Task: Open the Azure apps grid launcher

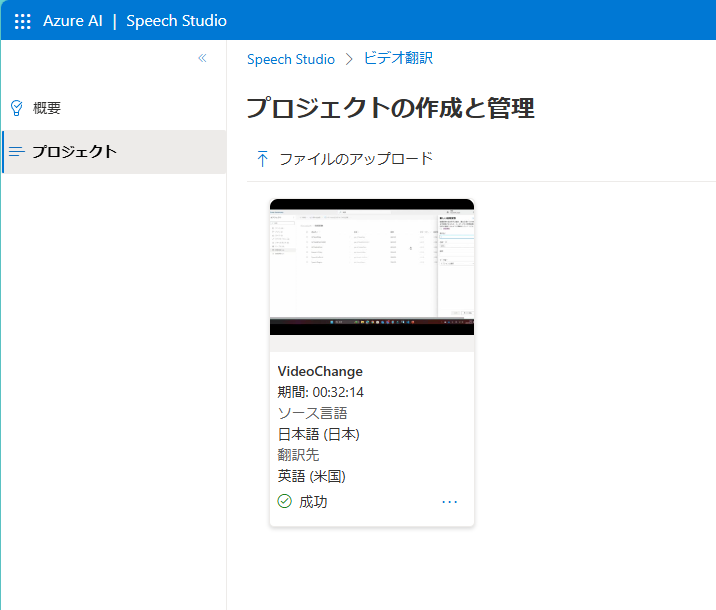Action: point(22,21)
